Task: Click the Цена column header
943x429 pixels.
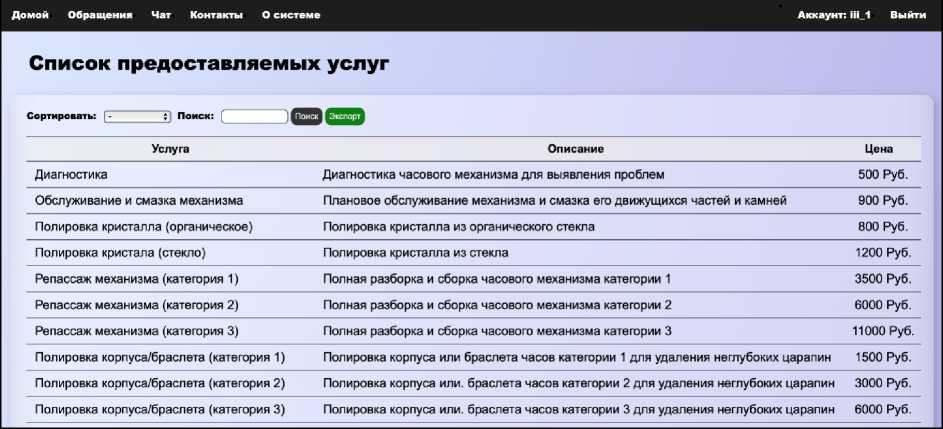Action: [x=879, y=149]
